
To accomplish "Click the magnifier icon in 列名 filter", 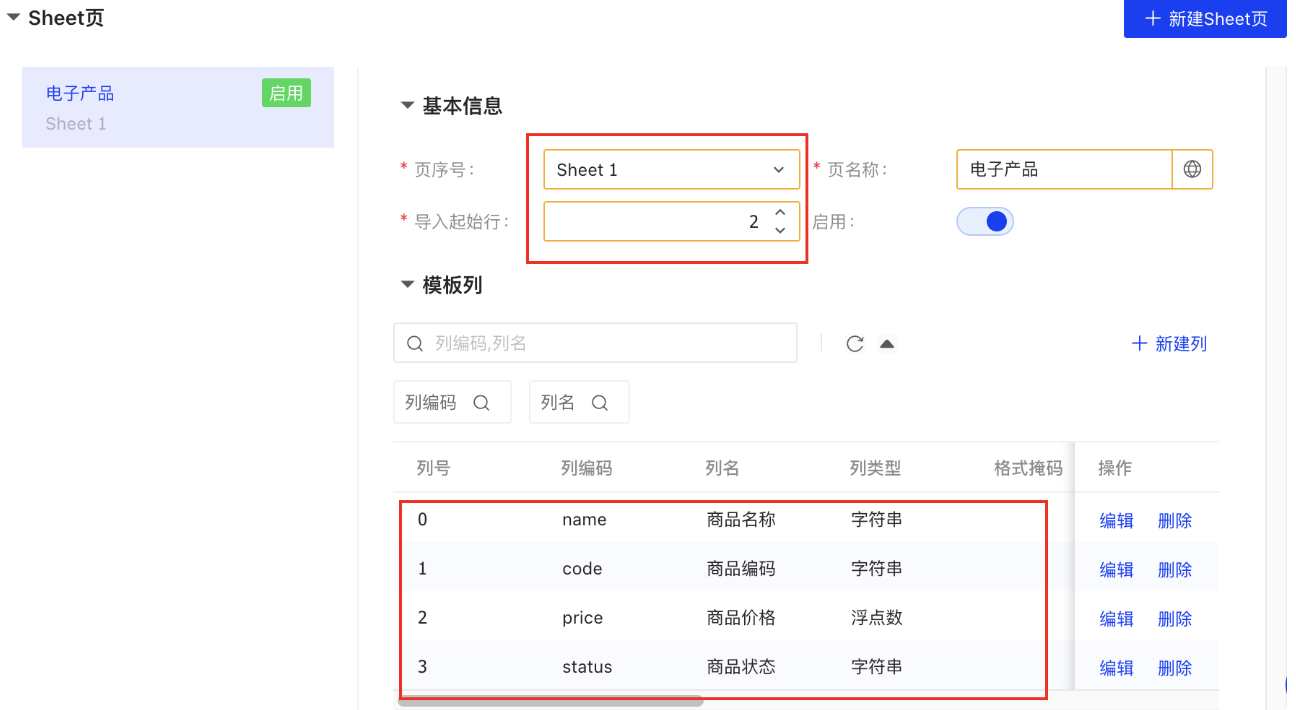I will (x=600, y=403).
